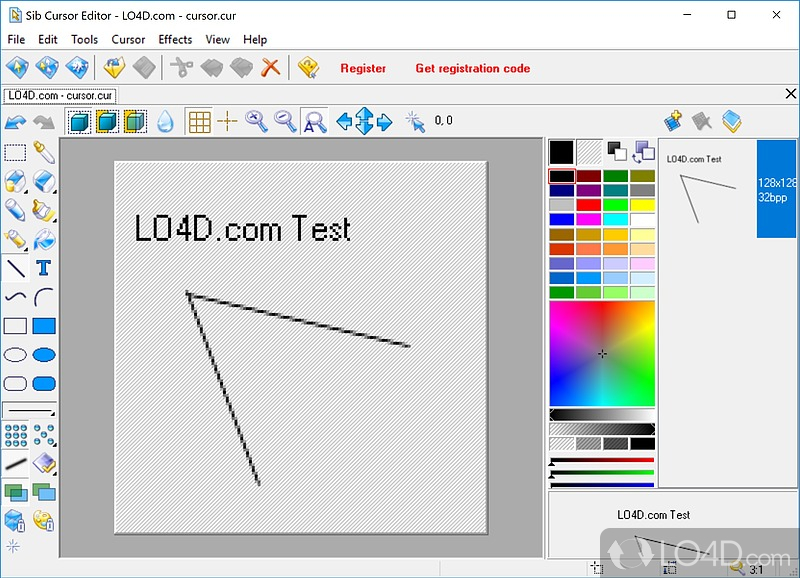Switch to LO4D.com - cursor.cur tab
The width and height of the screenshot is (800, 578).
click(x=60, y=95)
